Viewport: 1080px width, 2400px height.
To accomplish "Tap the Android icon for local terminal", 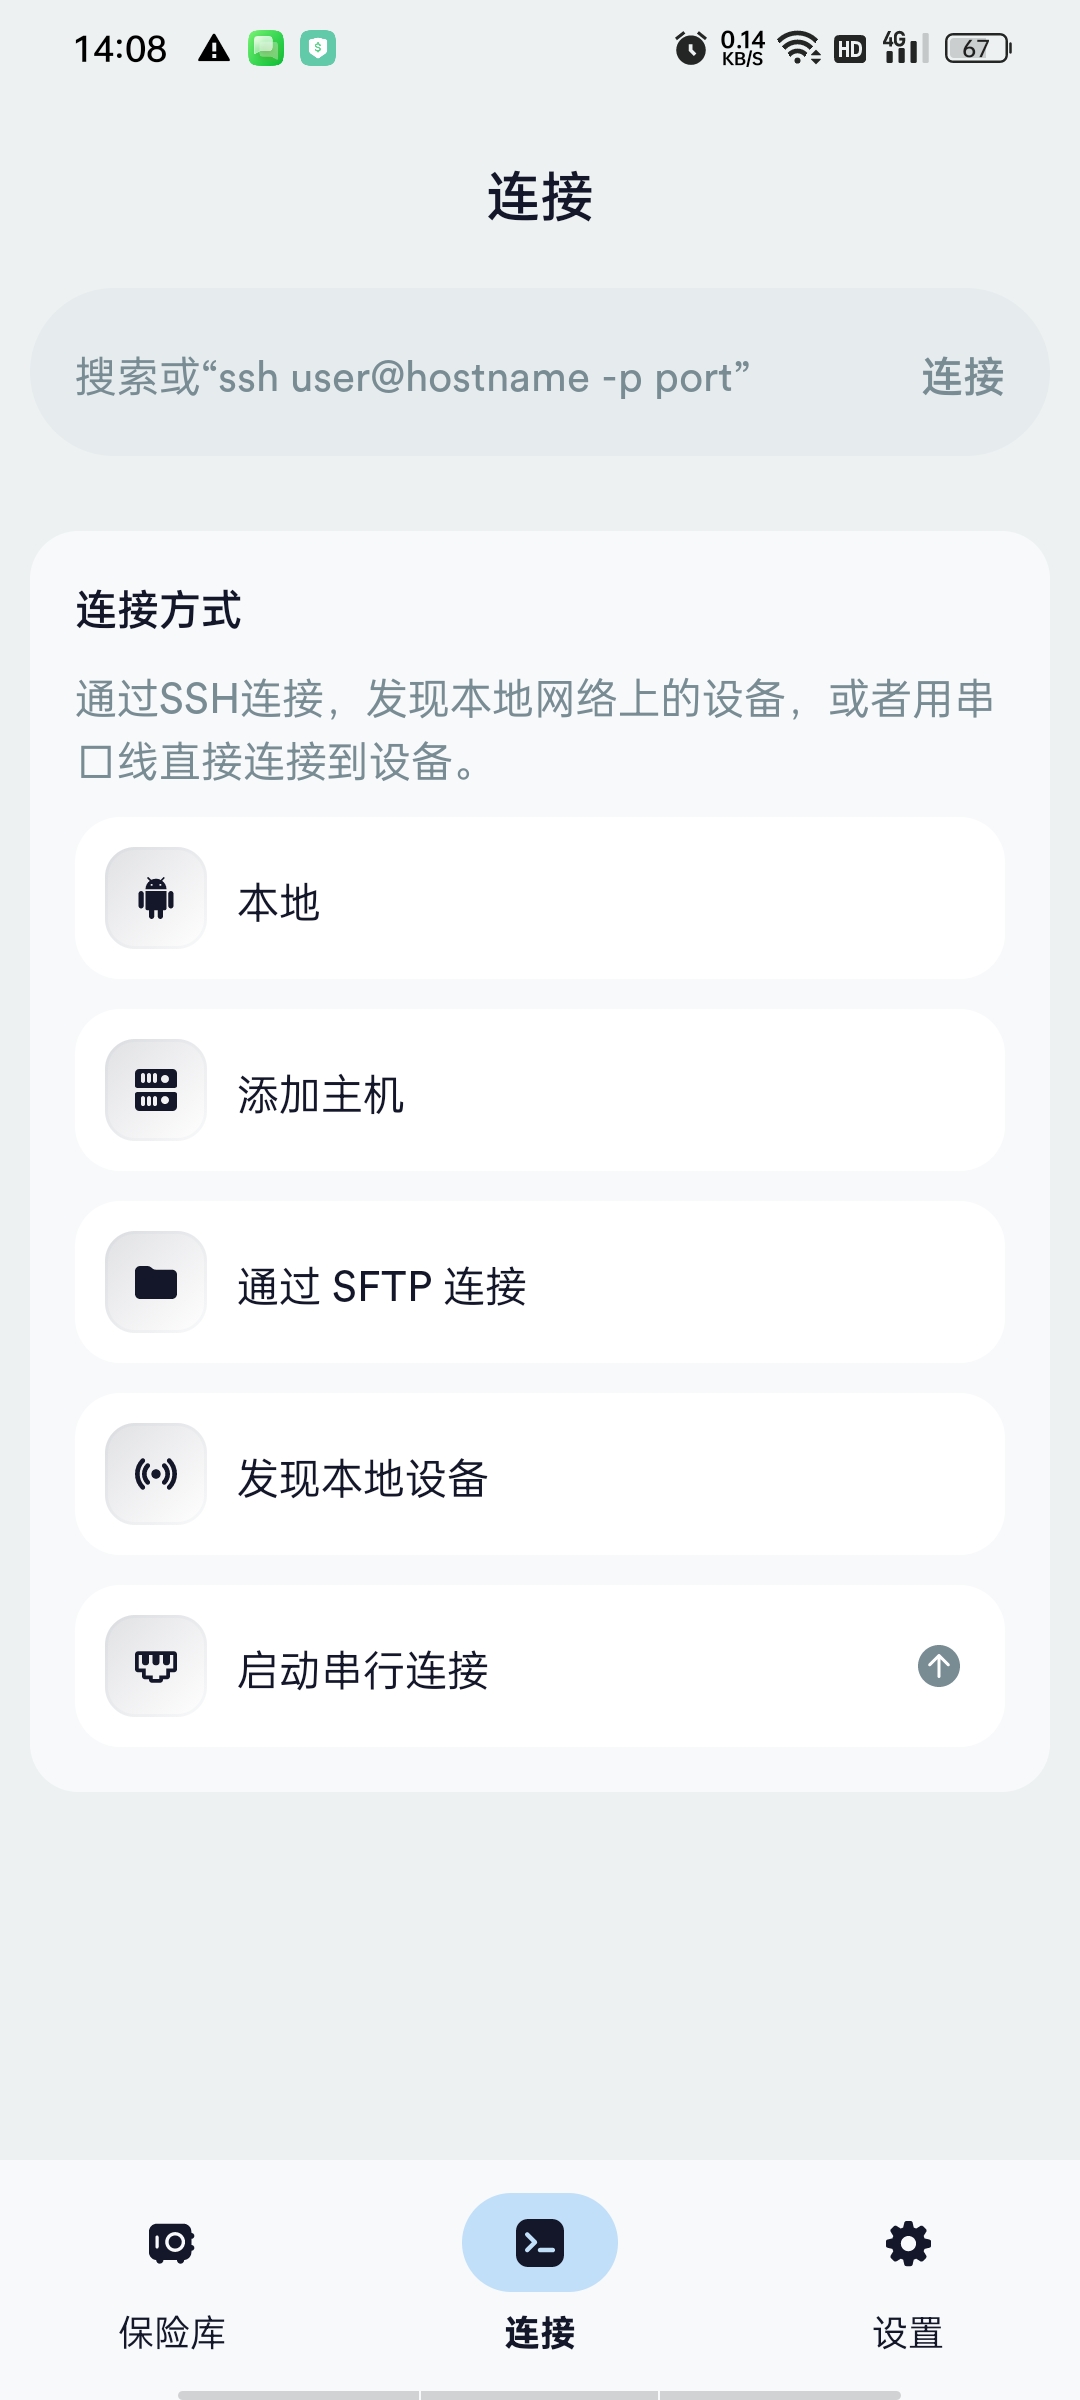I will click(156, 898).
